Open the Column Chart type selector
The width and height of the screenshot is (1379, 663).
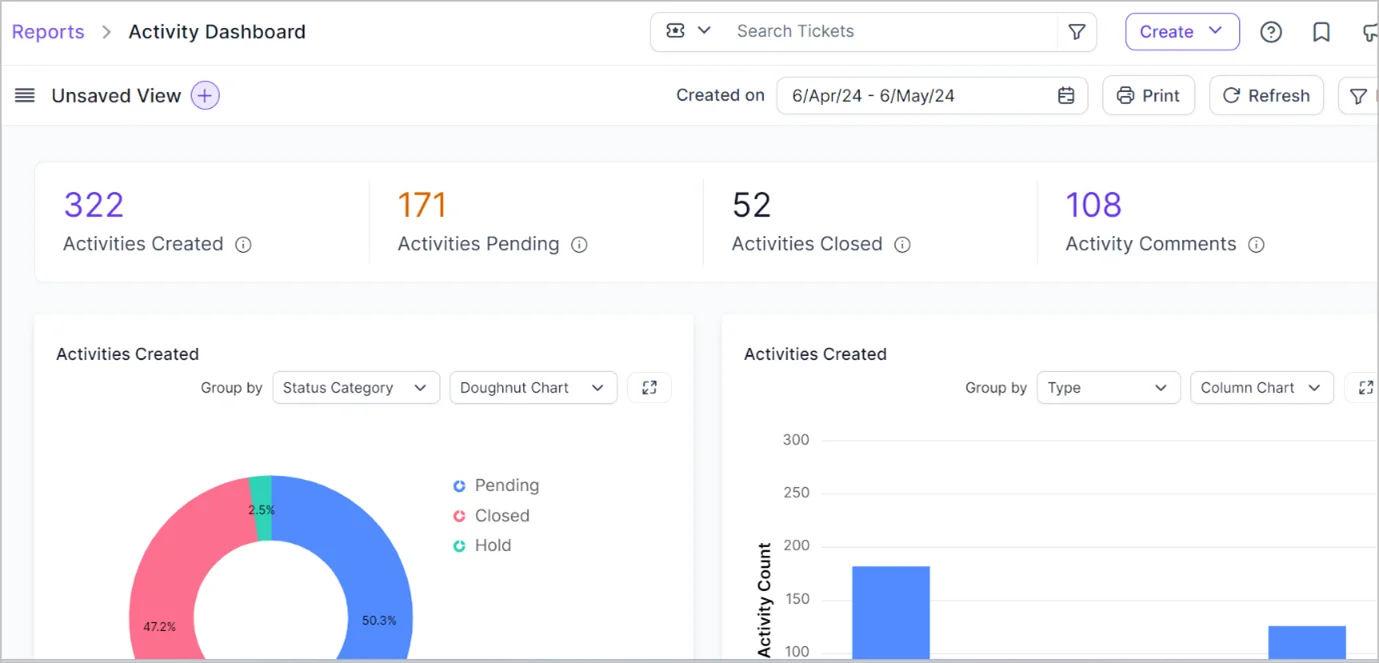click(1262, 387)
